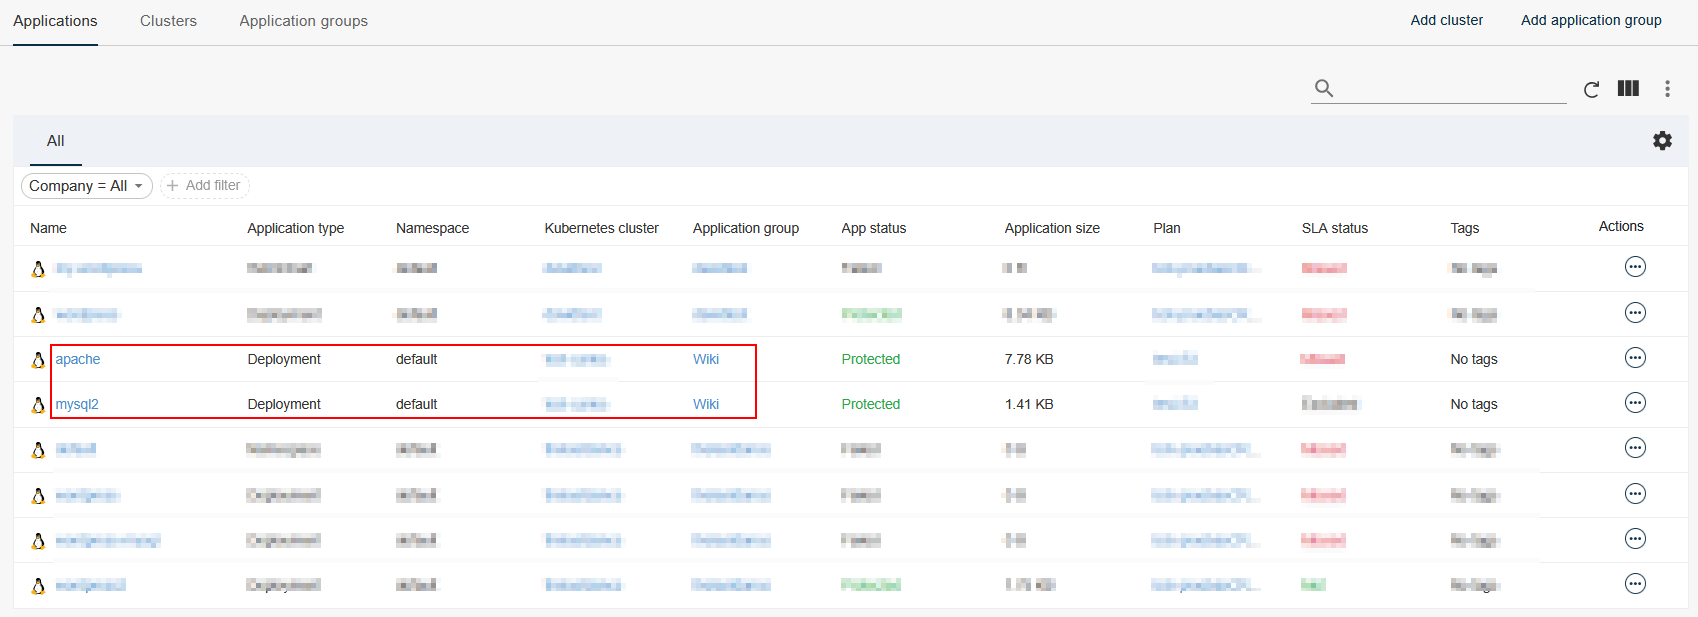Click No tags in apache row
Image resolution: width=1698 pixels, height=617 pixels.
coord(1473,359)
